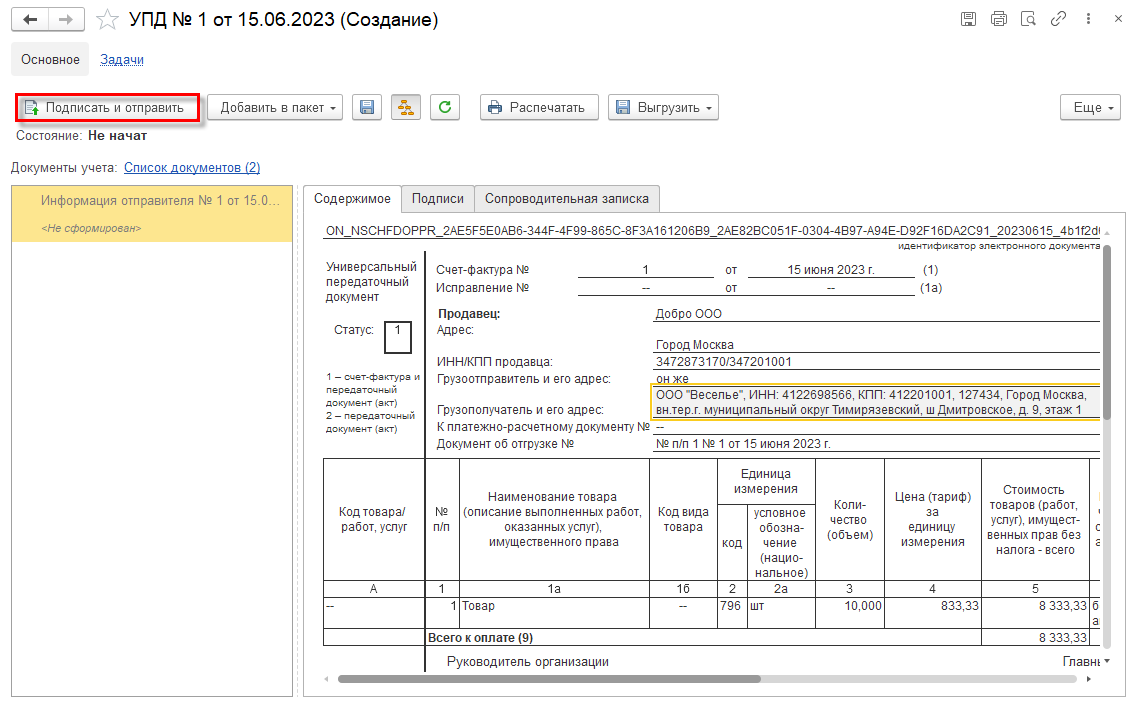Open print preview icon in the title bar
This screenshot has width=1145, height=709.
tap(1028, 19)
